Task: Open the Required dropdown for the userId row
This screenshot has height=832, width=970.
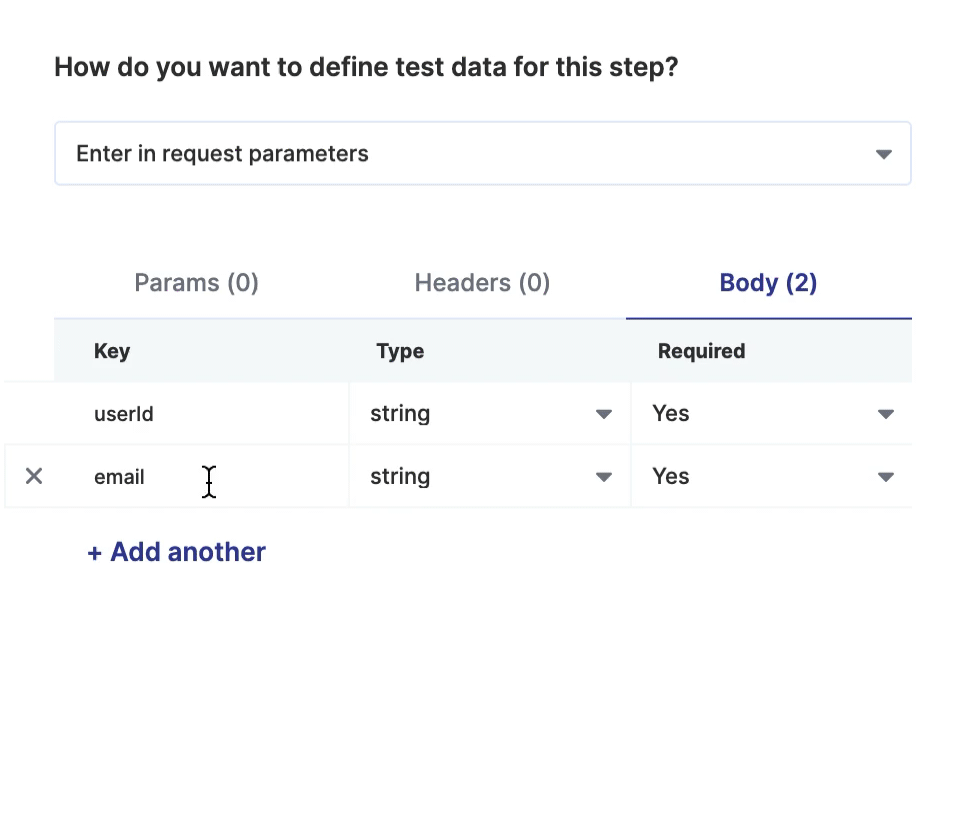Action: [x=770, y=414]
